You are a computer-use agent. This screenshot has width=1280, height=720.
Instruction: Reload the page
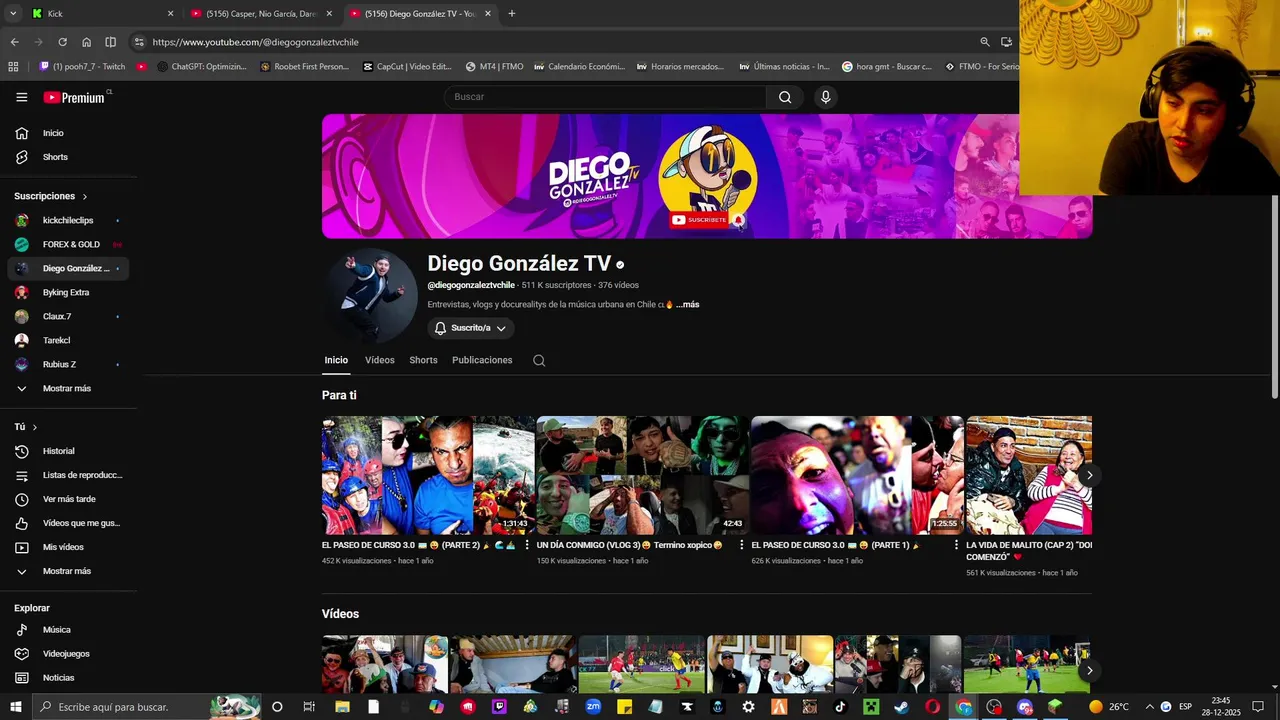pyautogui.click(x=62, y=42)
